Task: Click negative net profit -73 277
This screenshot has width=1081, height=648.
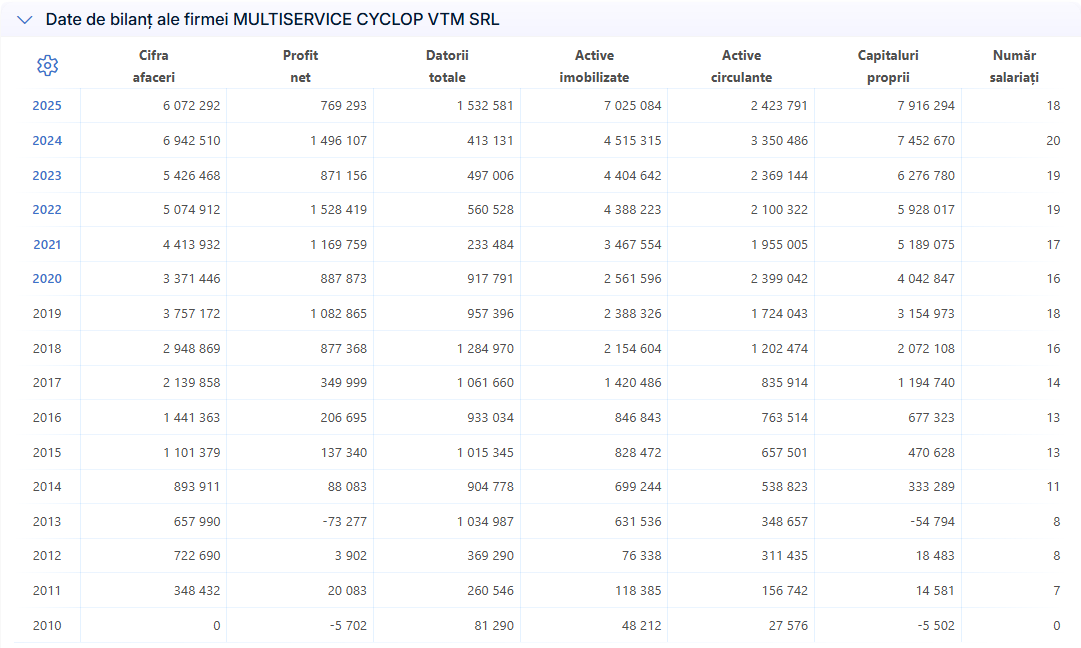Action: click(x=345, y=521)
